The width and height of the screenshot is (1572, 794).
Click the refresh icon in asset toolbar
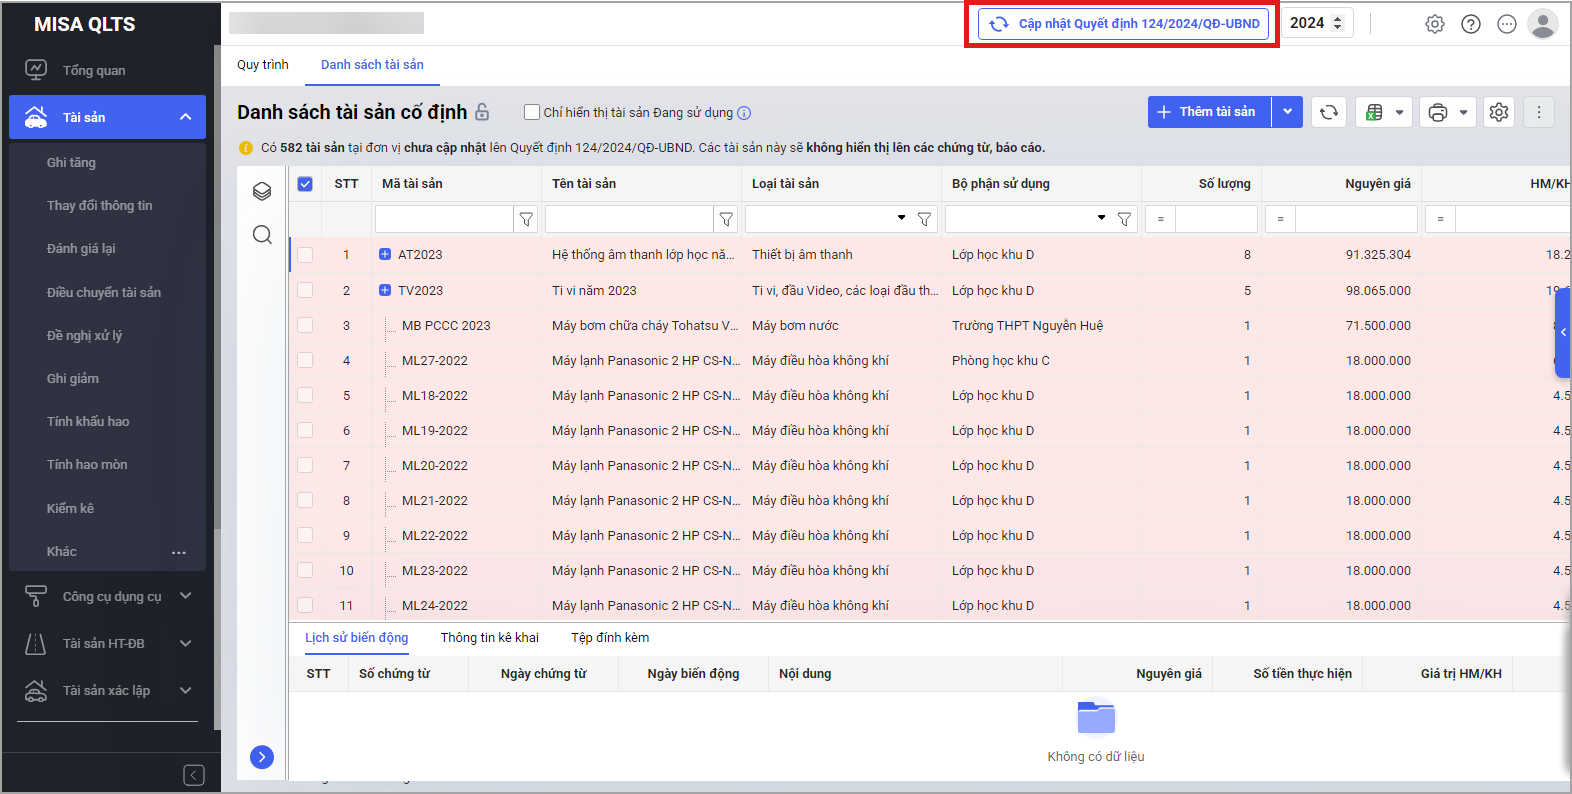(1328, 112)
